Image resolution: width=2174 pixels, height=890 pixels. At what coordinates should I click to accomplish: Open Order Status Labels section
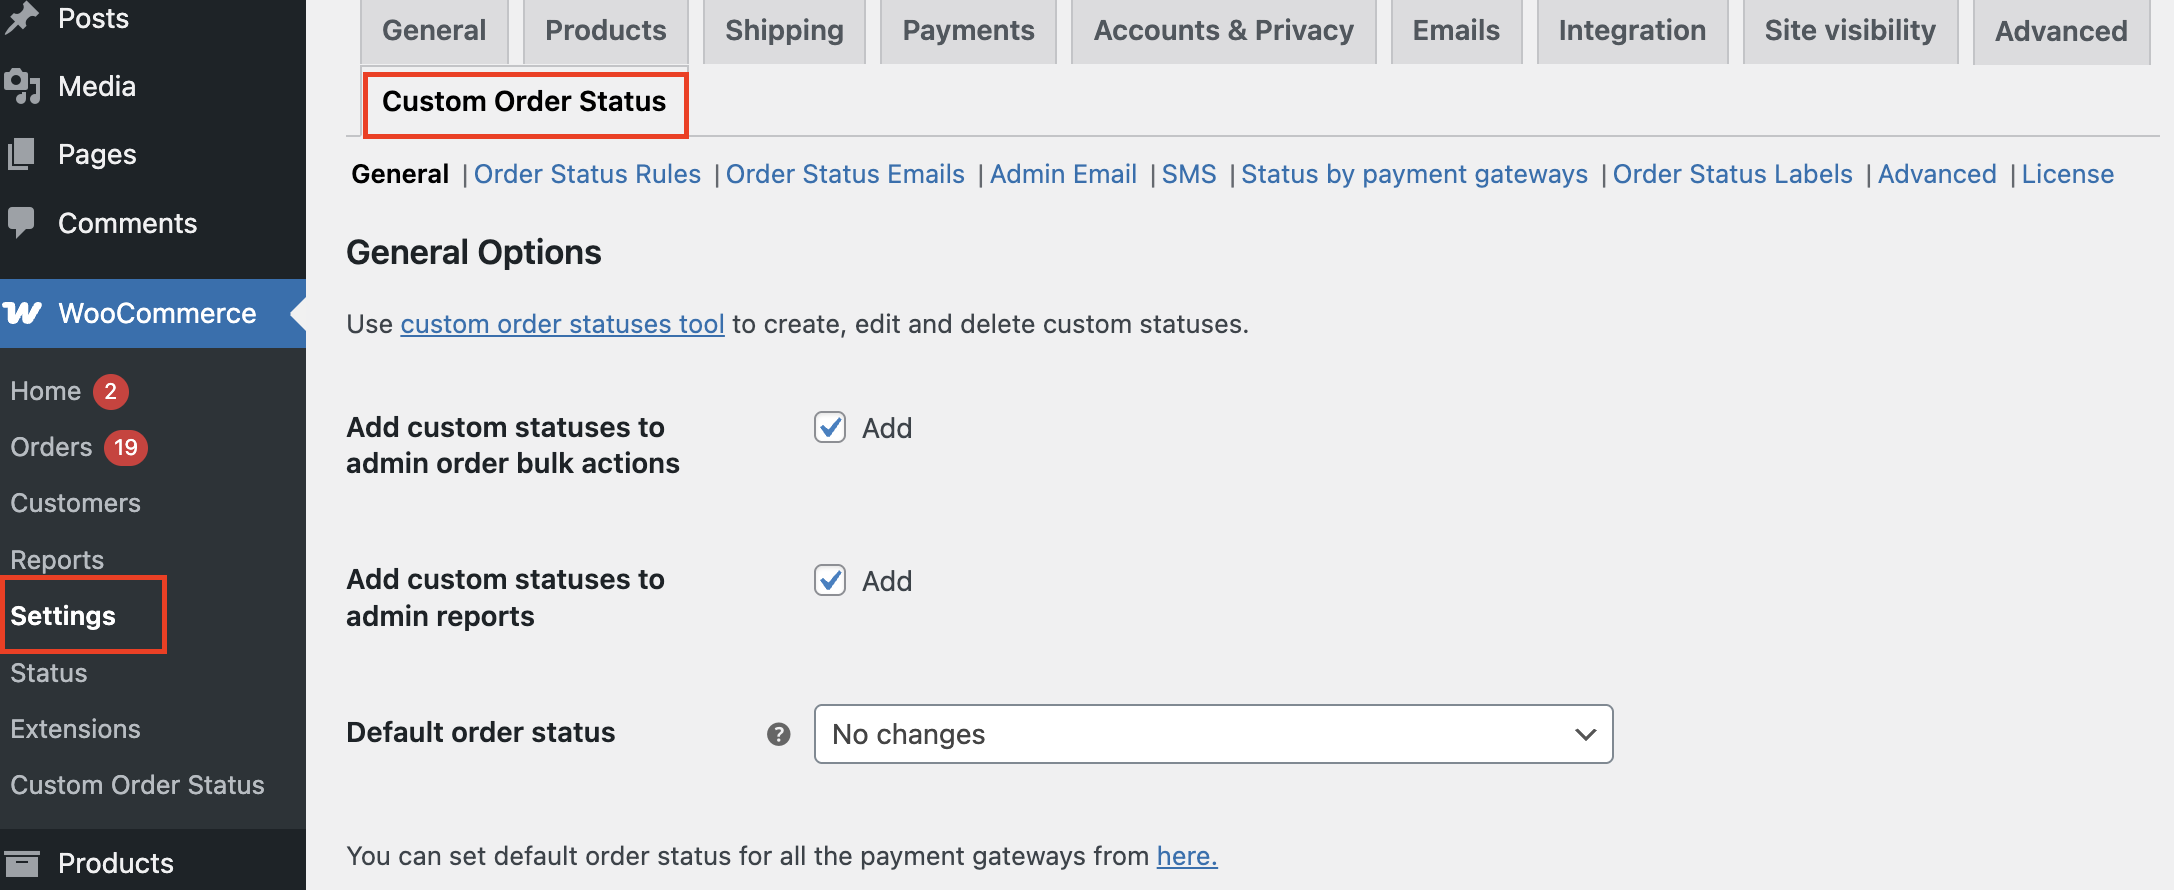(1732, 174)
